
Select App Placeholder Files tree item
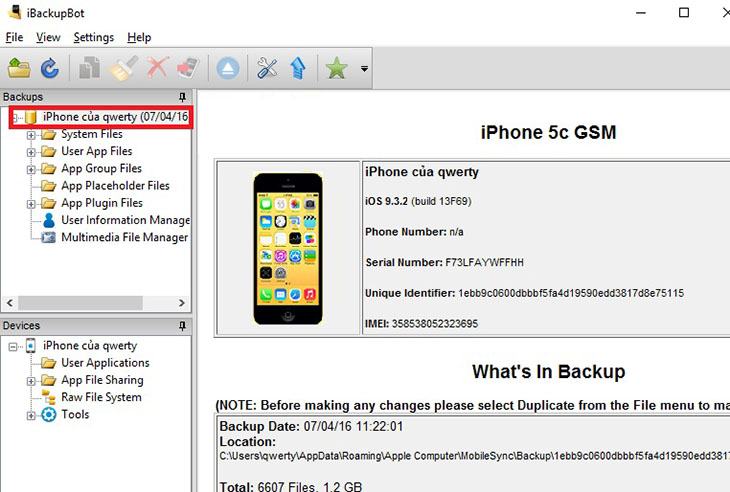click(115, 186)
